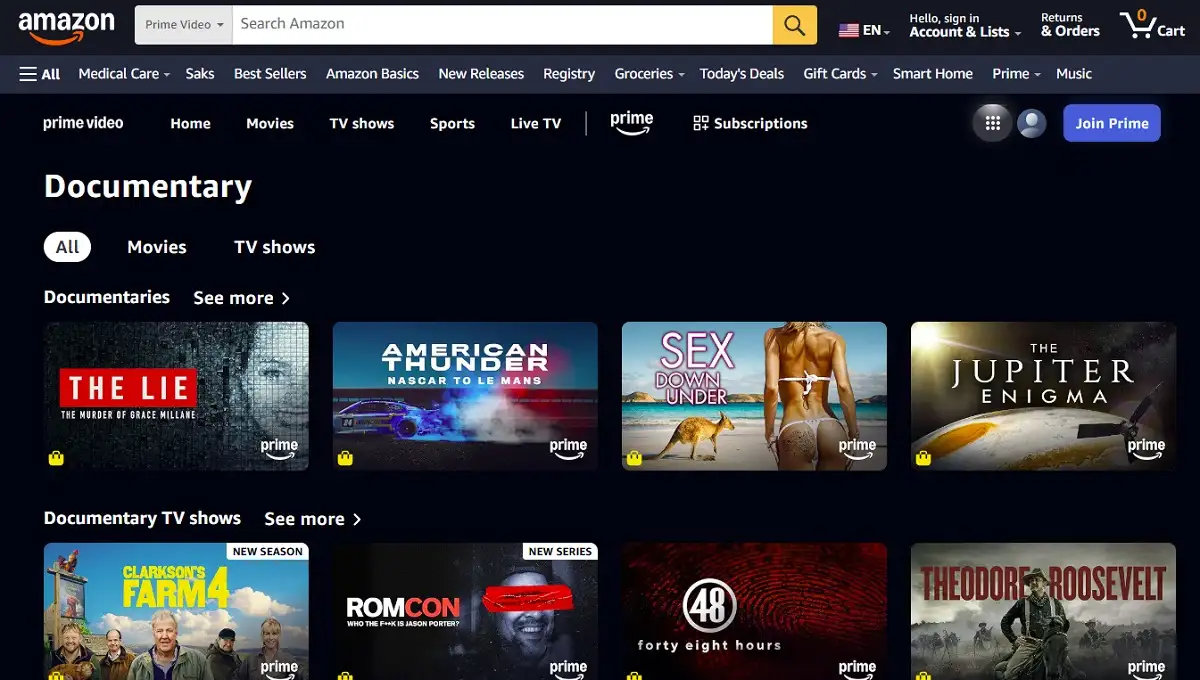Go to Prime Video Home tab
The image size is (1200, 680).
tap(190, 124)
